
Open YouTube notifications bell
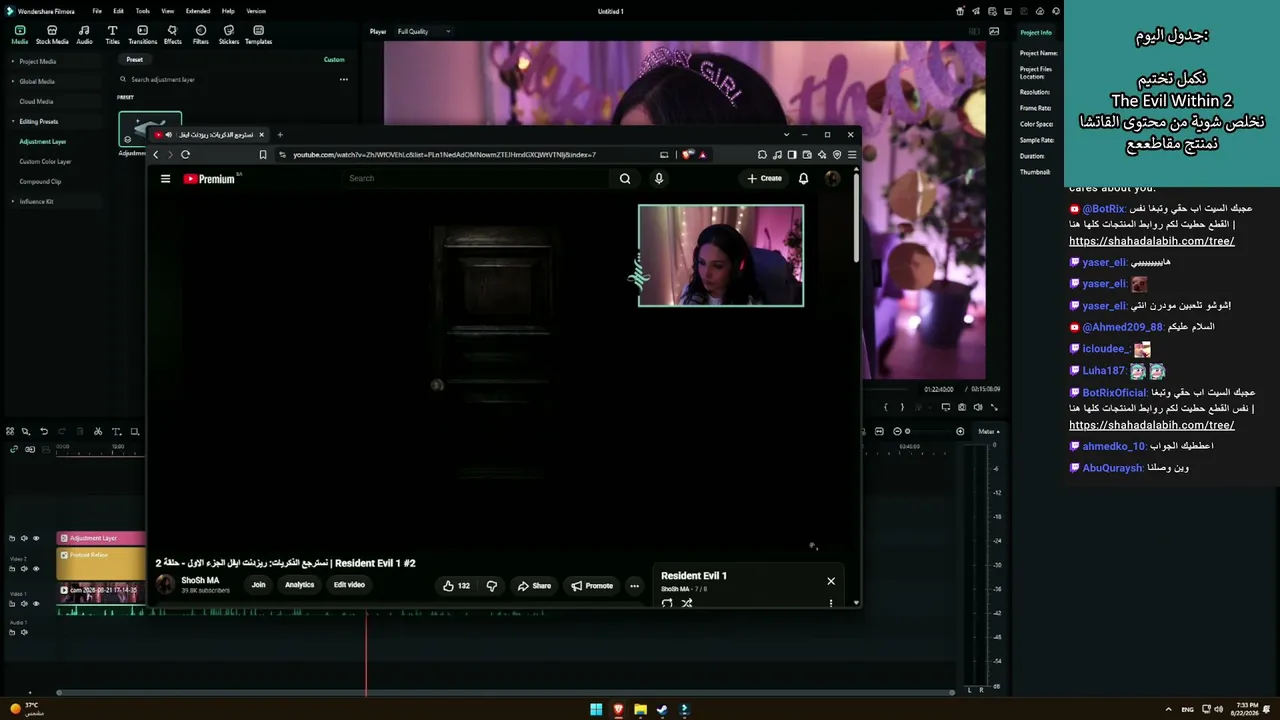coord(803,179)
